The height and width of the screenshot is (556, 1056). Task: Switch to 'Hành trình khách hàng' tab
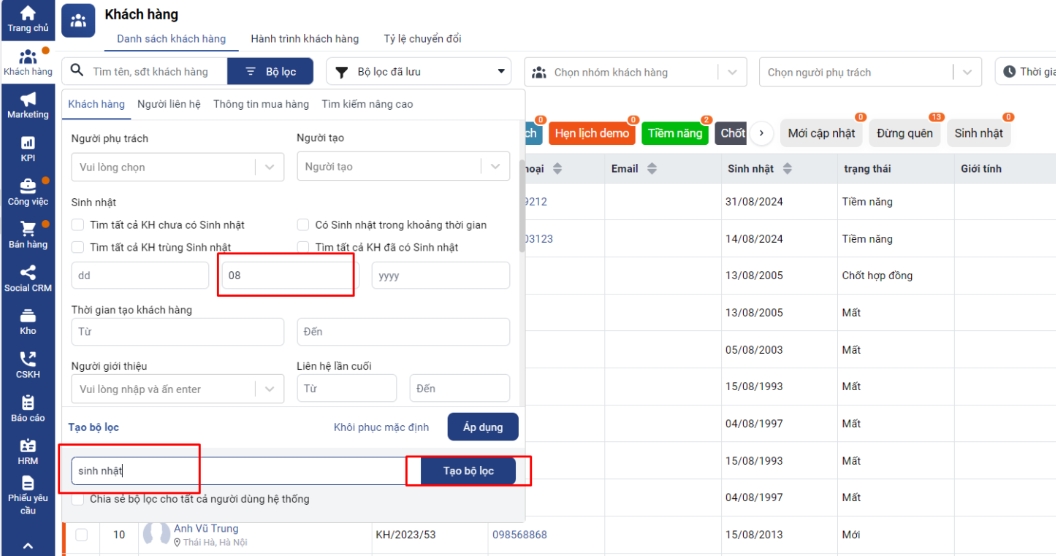pyautogui.click(x=304, y=39)
